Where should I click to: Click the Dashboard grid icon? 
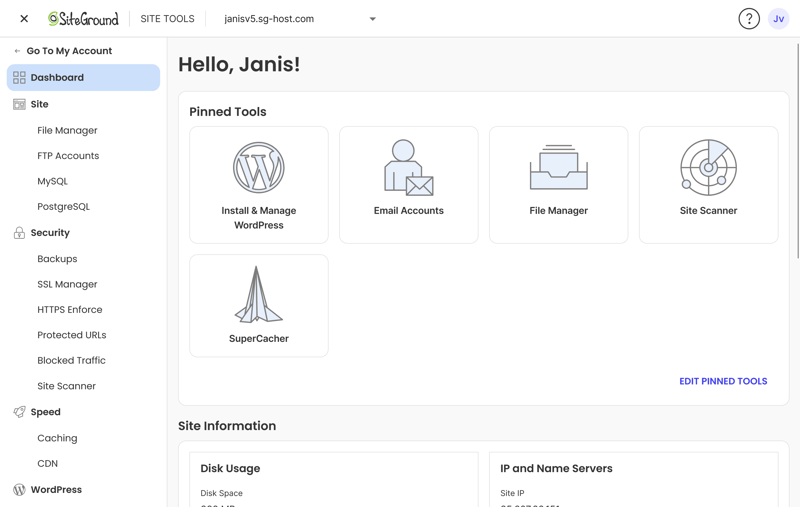(19, 78)
